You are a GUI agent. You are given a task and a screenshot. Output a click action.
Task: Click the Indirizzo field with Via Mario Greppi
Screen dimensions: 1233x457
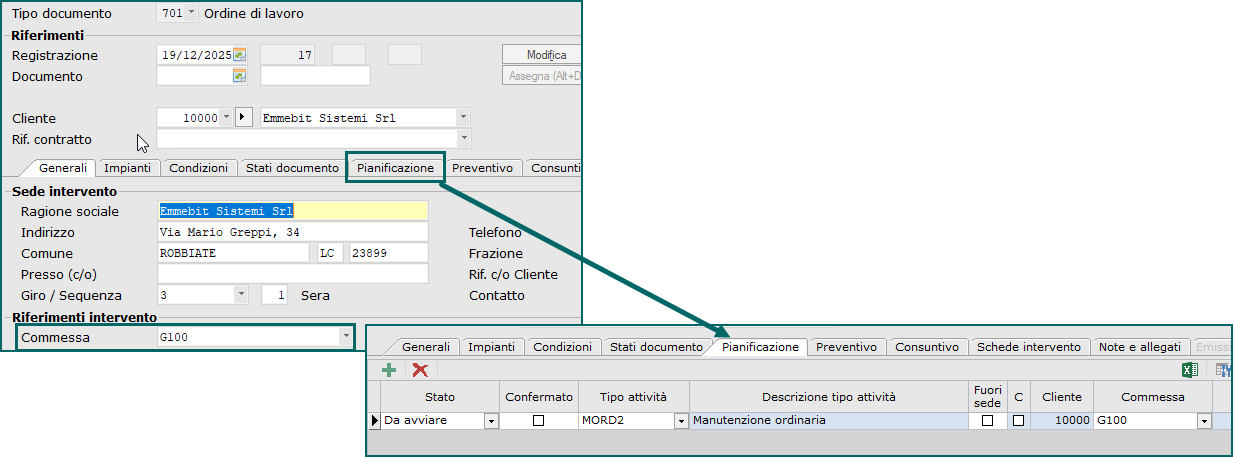click(293, 232)
